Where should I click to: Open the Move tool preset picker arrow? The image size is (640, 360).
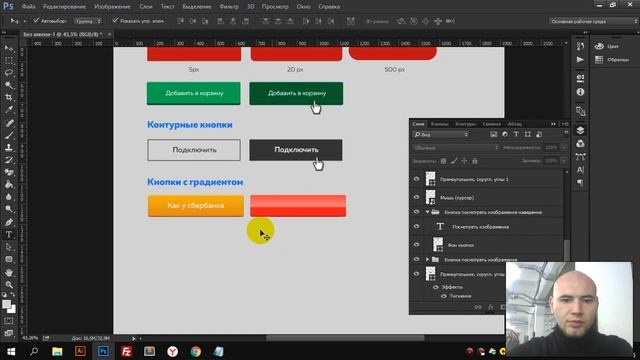tap(24, 21)
